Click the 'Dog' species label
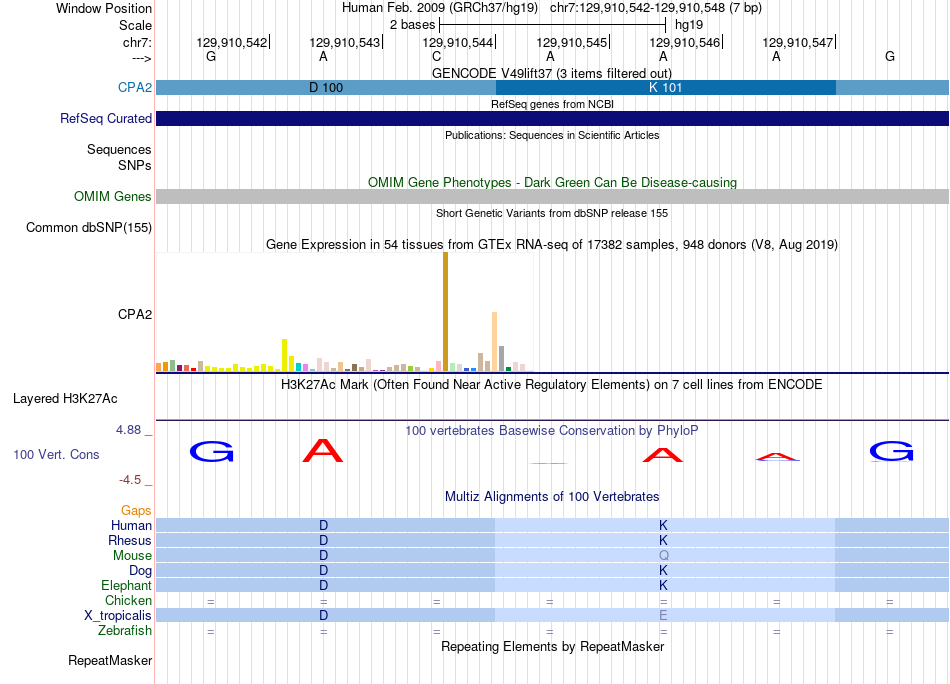Viewport: 950px width, 684px height. pos(140,570)
